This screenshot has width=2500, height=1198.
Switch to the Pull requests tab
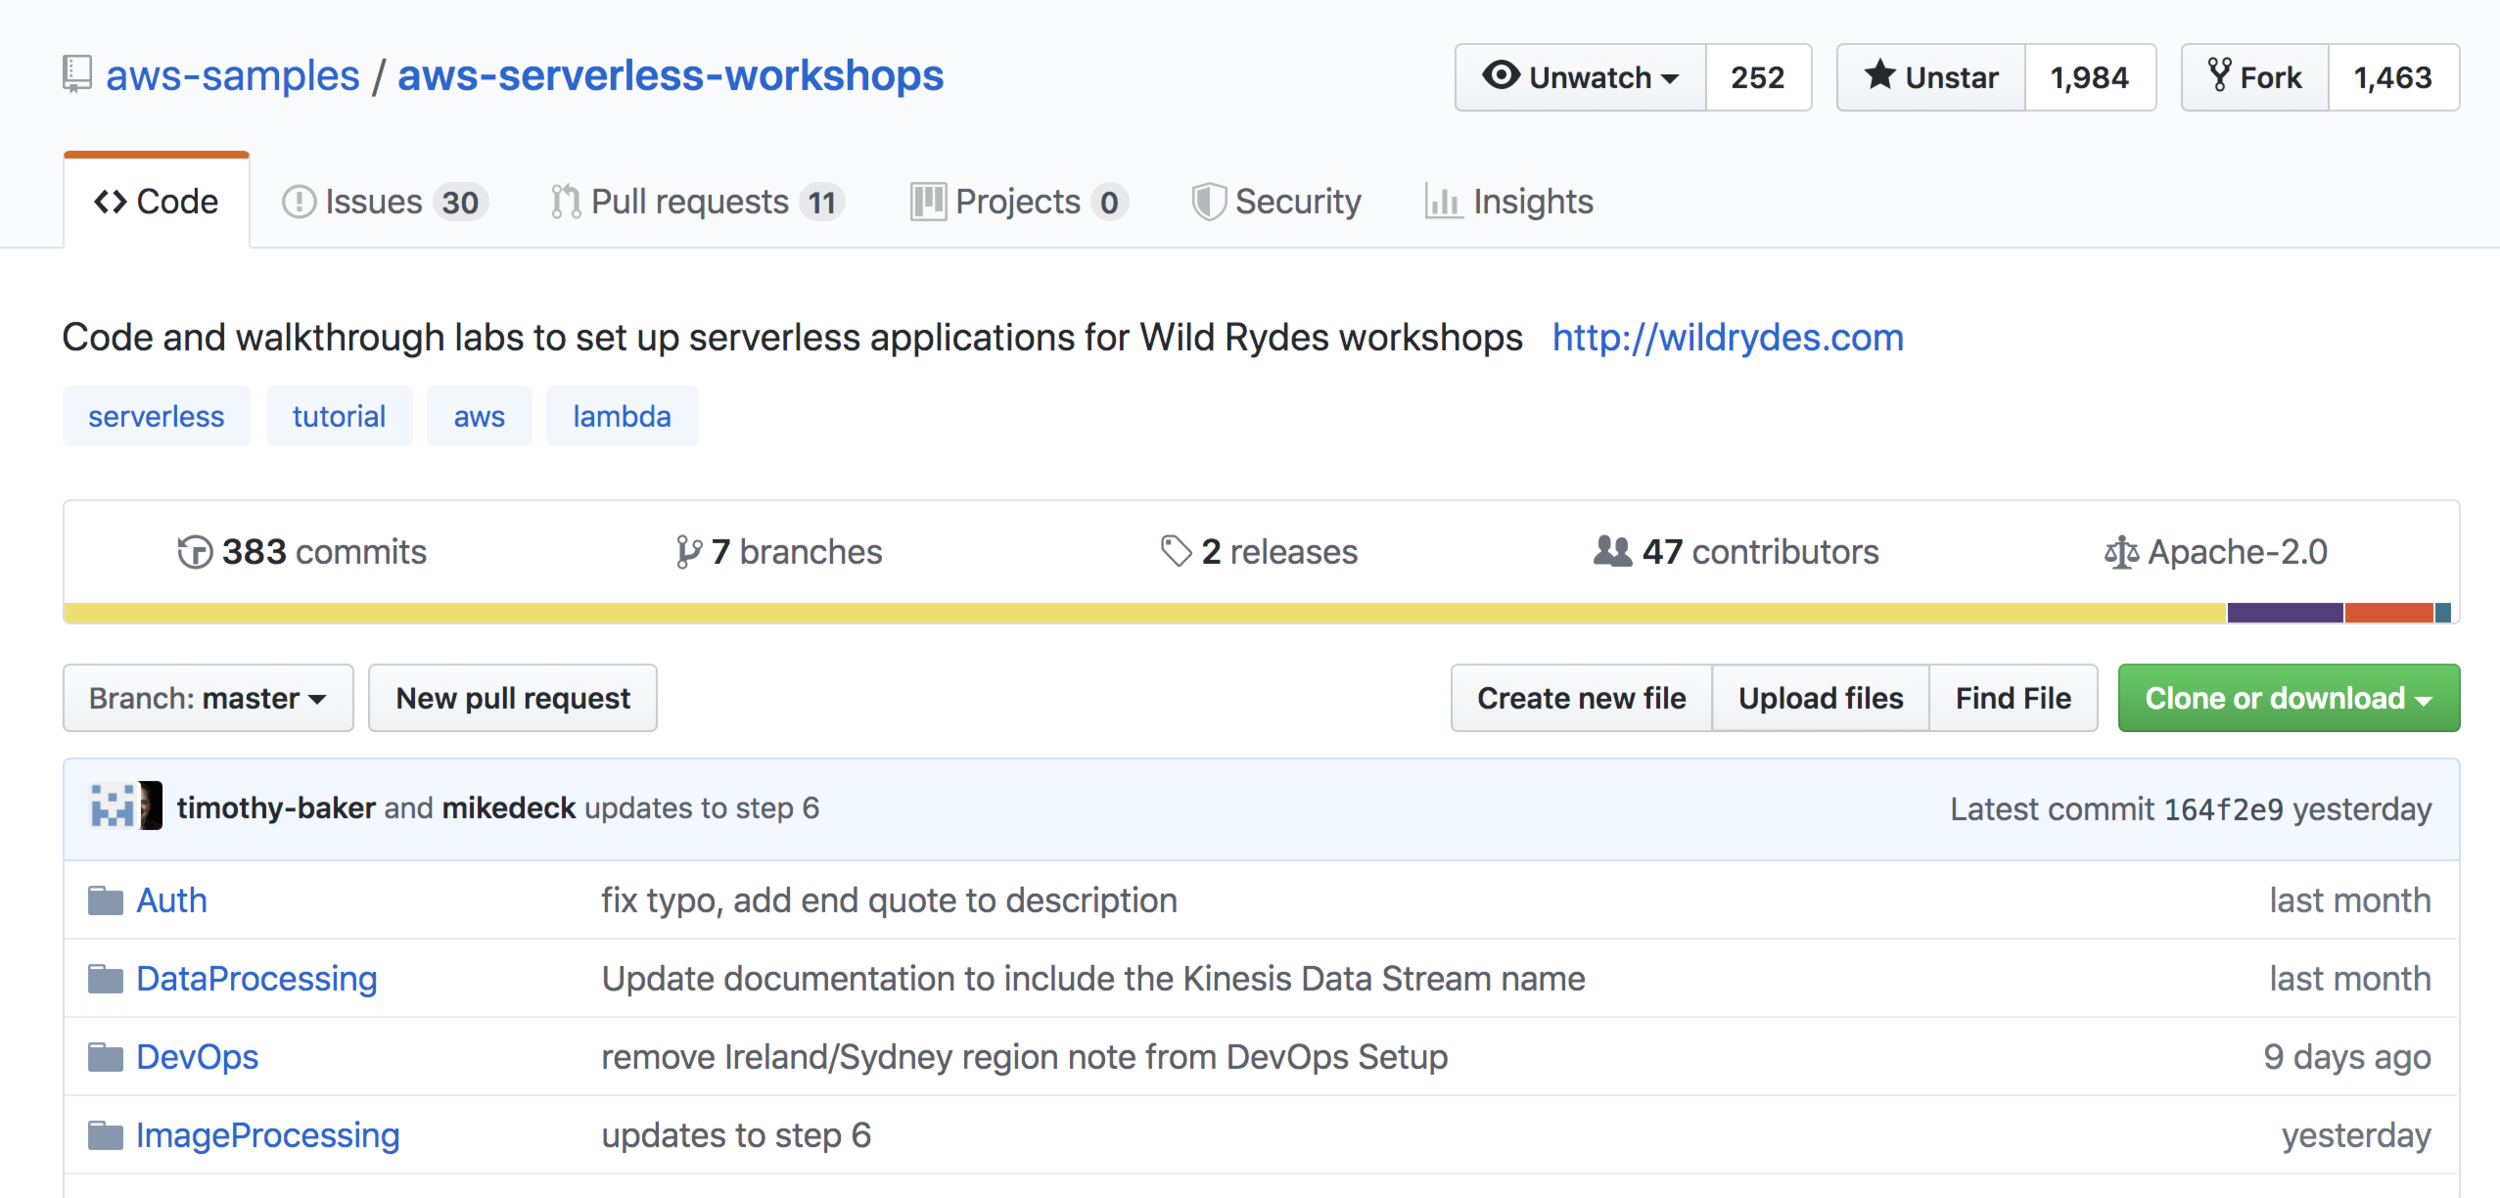(x=697, y=202)
